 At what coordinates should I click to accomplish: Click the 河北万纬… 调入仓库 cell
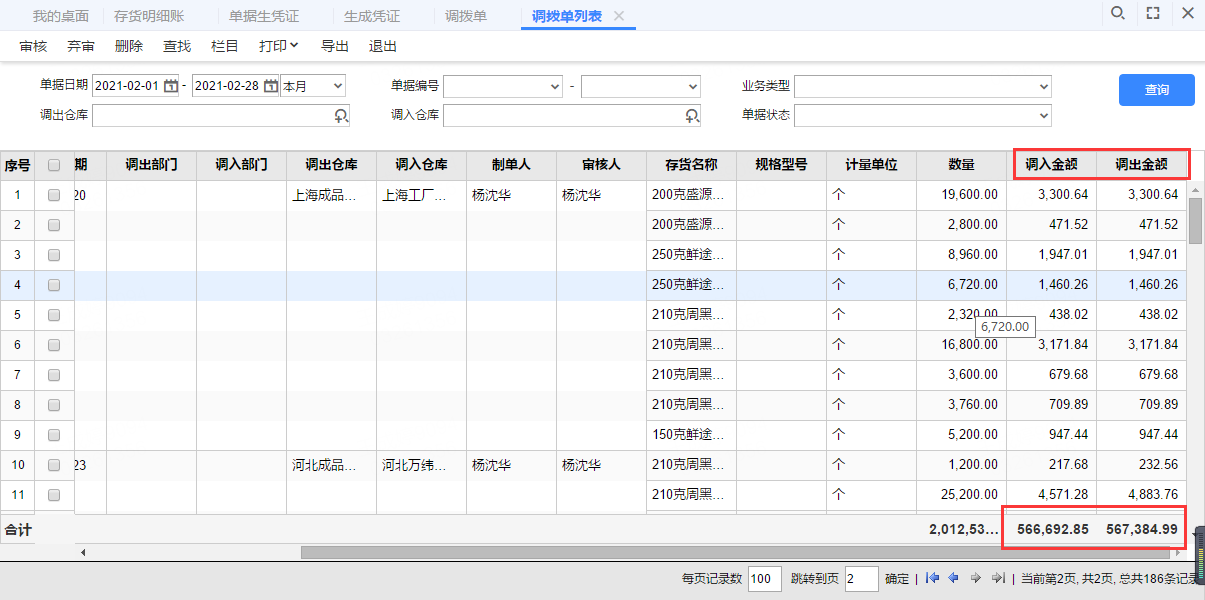421,465
